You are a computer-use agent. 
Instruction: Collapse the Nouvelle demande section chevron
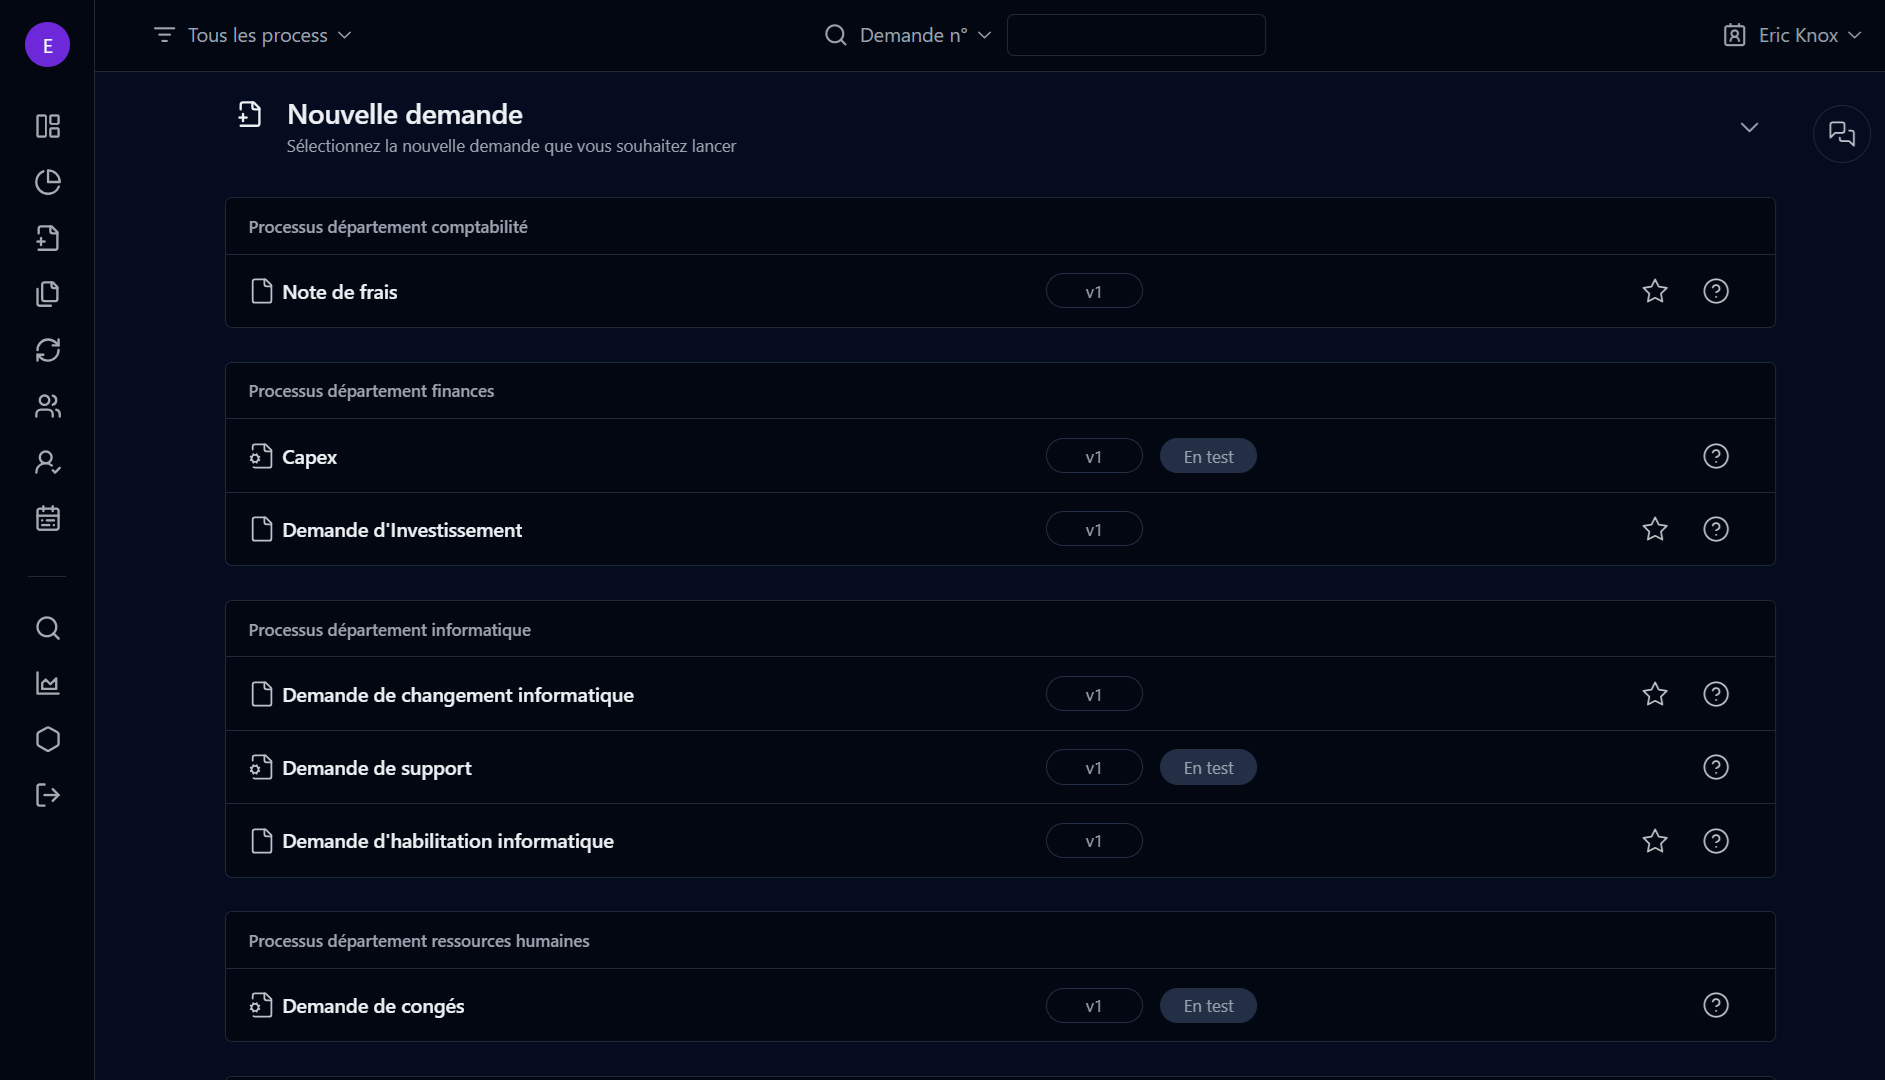coord(1749,127)
